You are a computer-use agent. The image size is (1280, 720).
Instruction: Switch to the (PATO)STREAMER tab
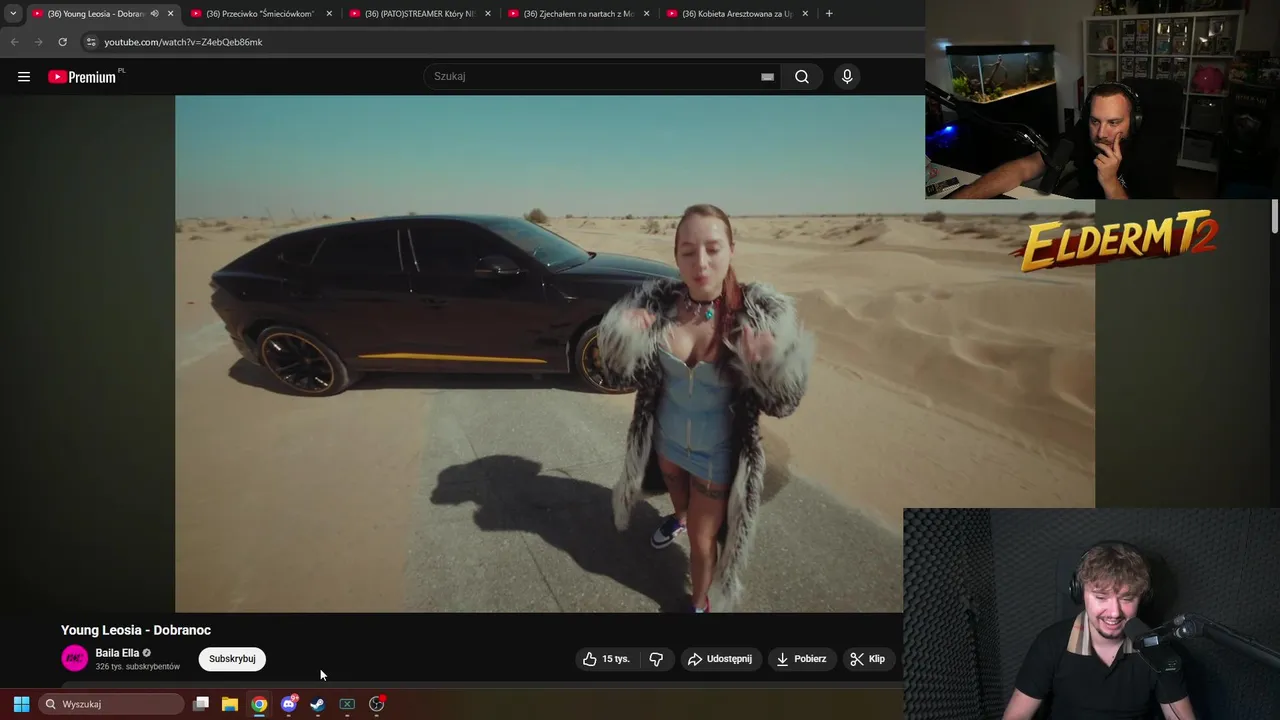(419, 14)
